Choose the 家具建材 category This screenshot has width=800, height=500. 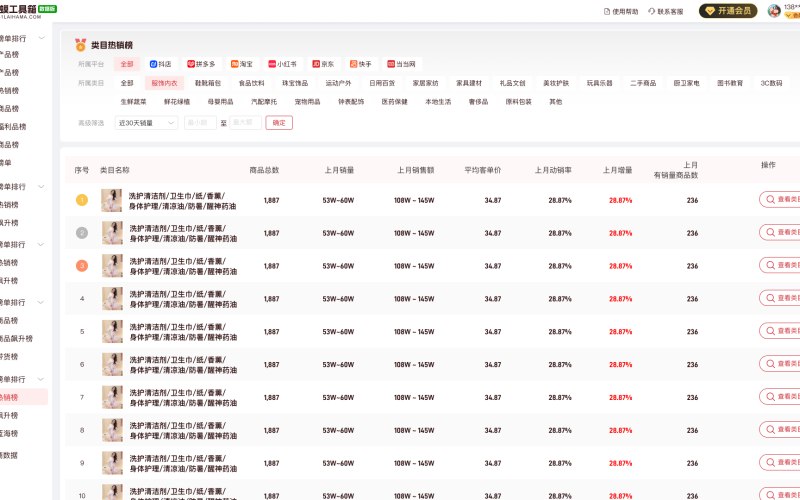tap(469, 83)
